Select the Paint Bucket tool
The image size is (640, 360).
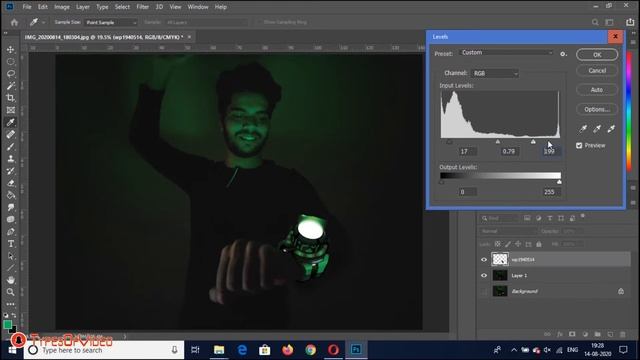click(x=11, y=195)
